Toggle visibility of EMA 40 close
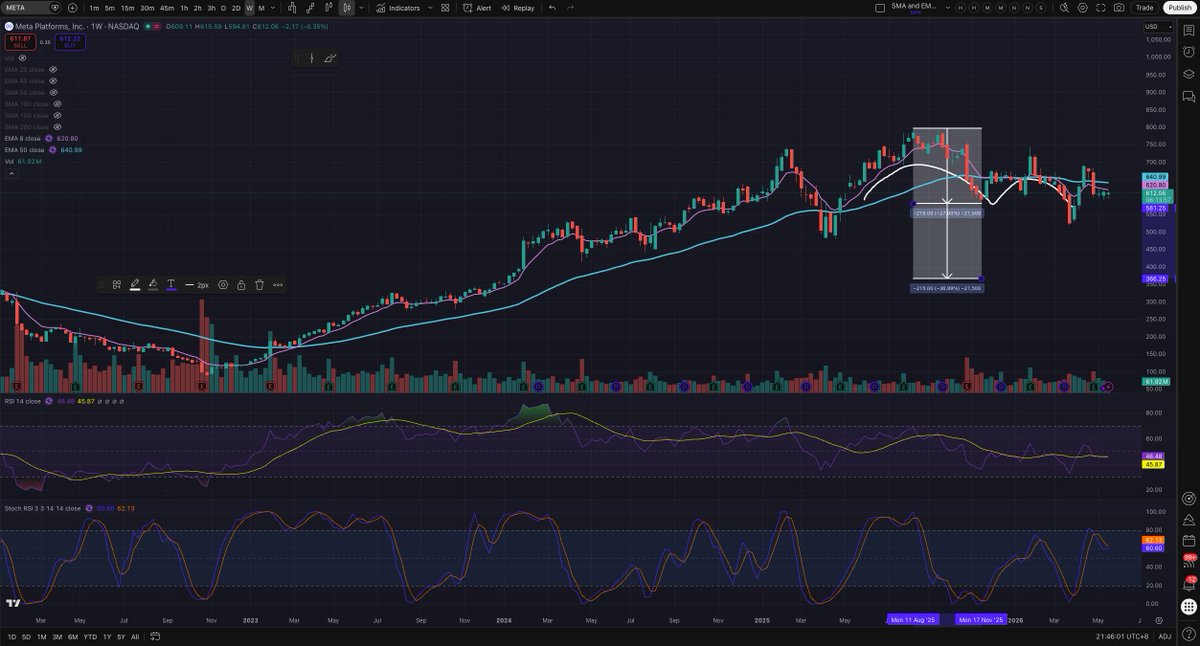1200x646 pixels. click(53, 81)
